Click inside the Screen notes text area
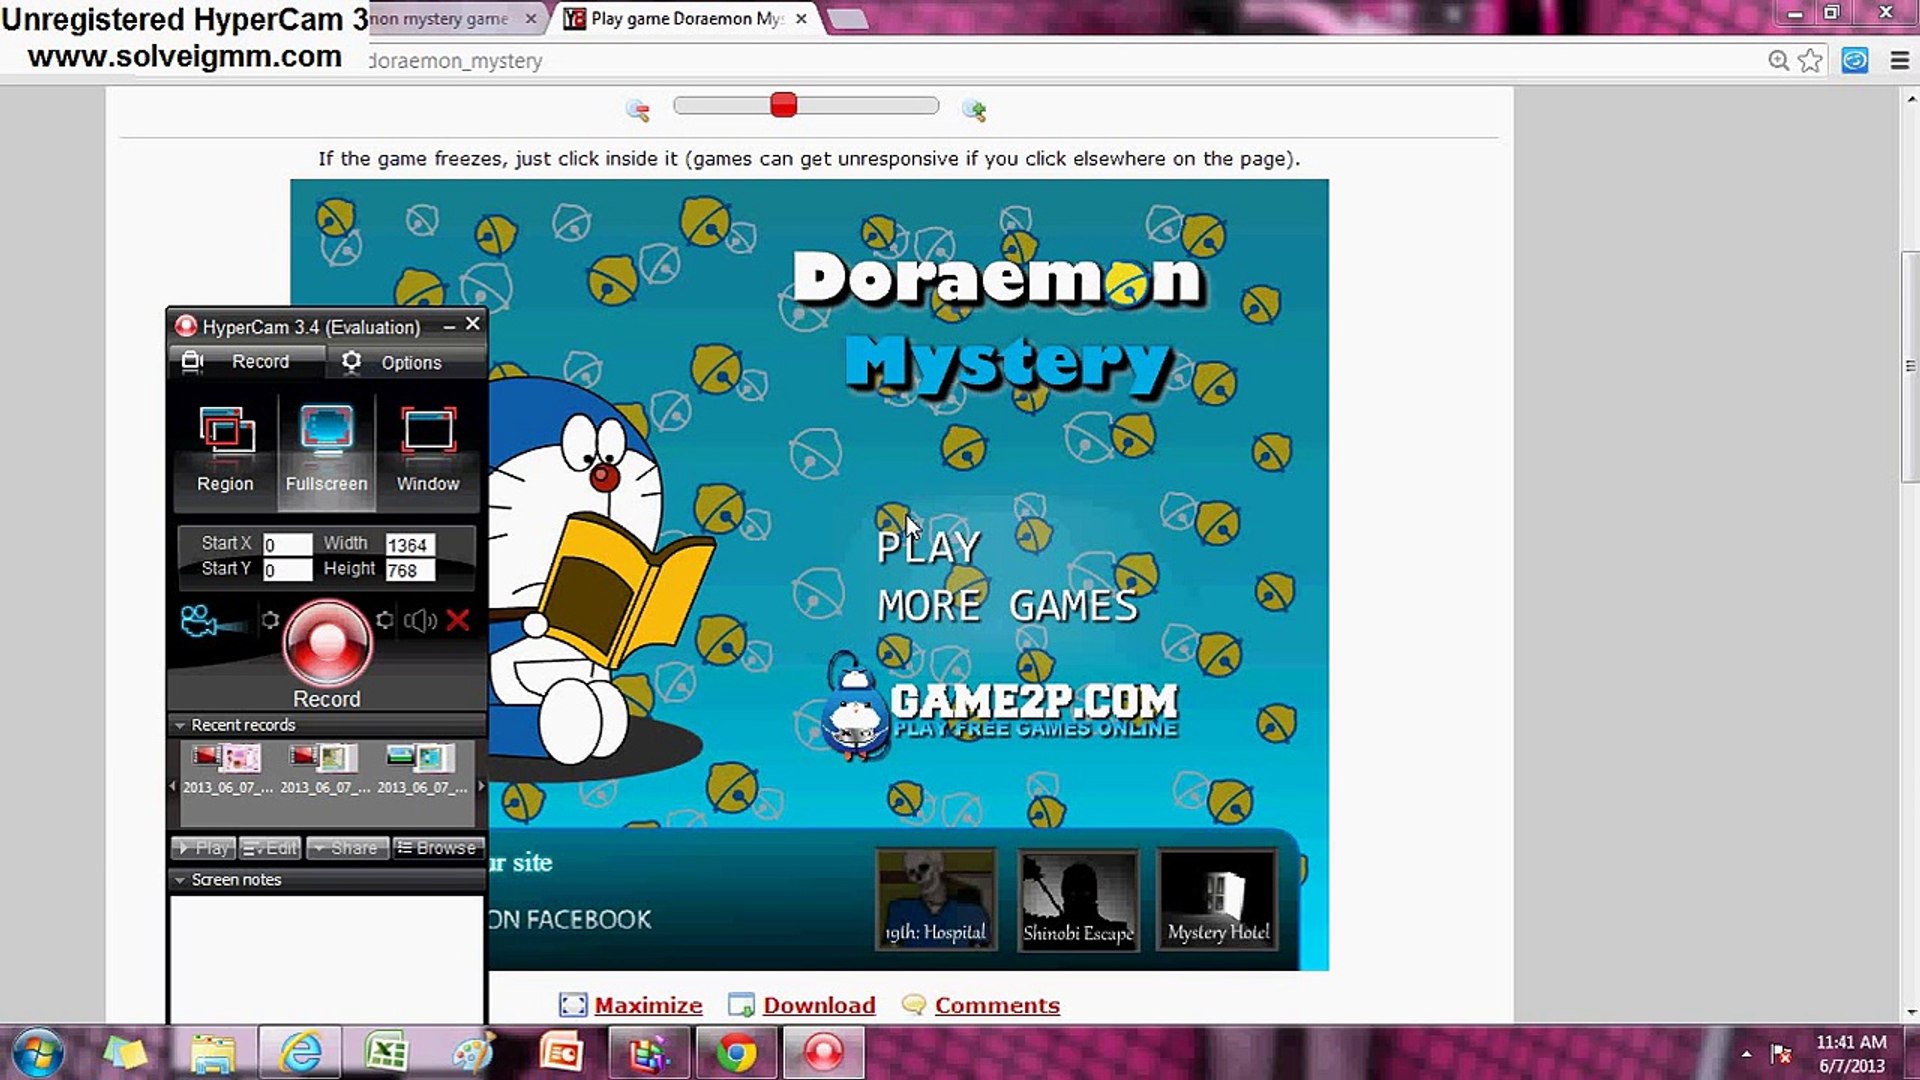The height and width of the screenshot is (1080, 1920). 327,958
